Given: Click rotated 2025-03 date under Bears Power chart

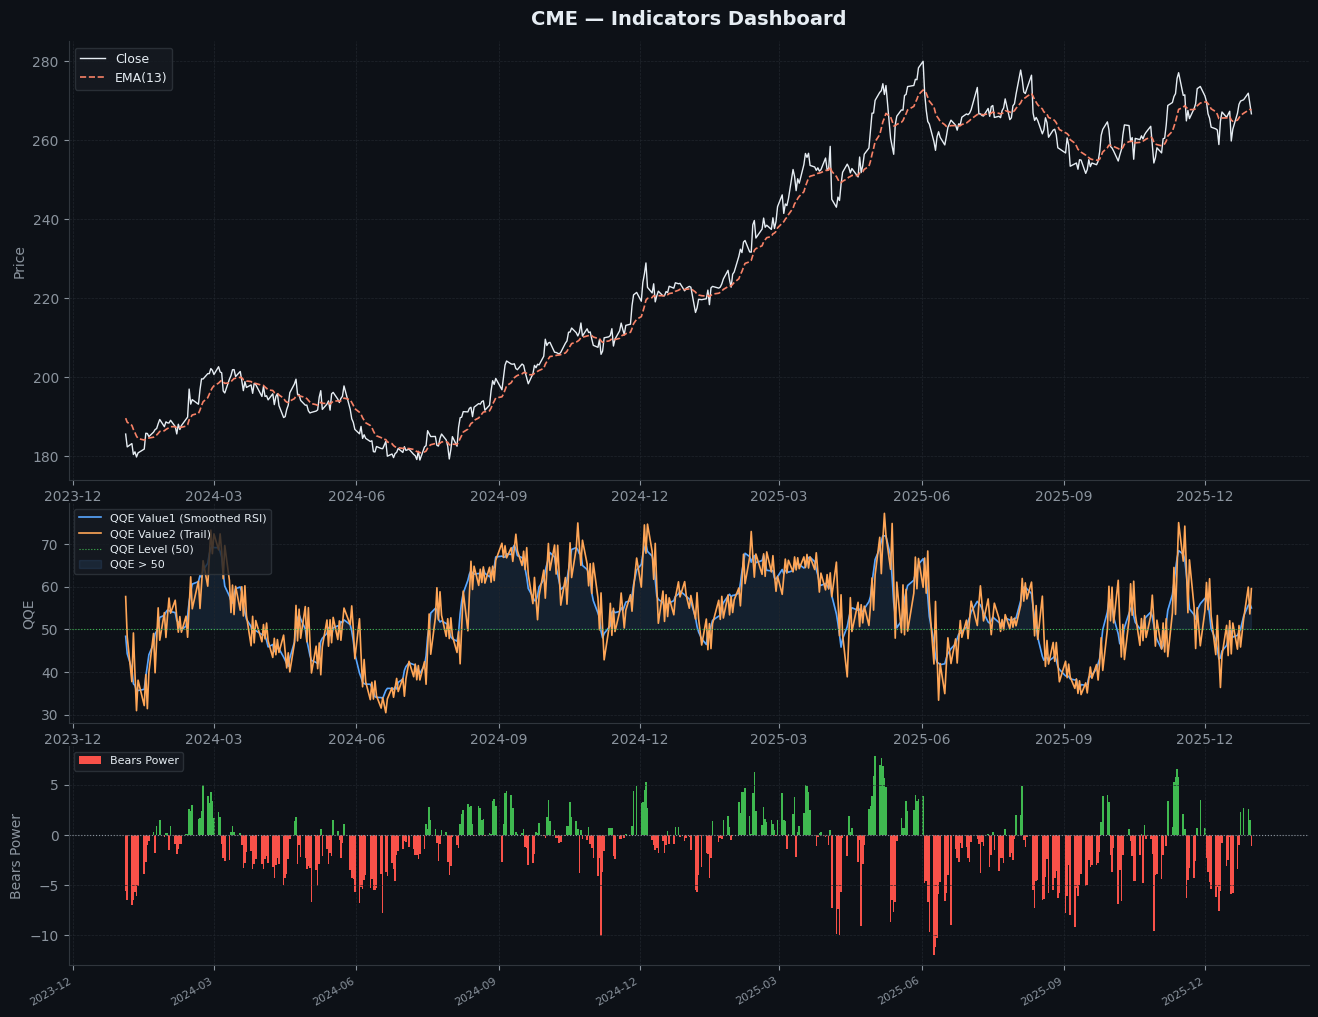Looking at the screenshot, I should [759, 992].
